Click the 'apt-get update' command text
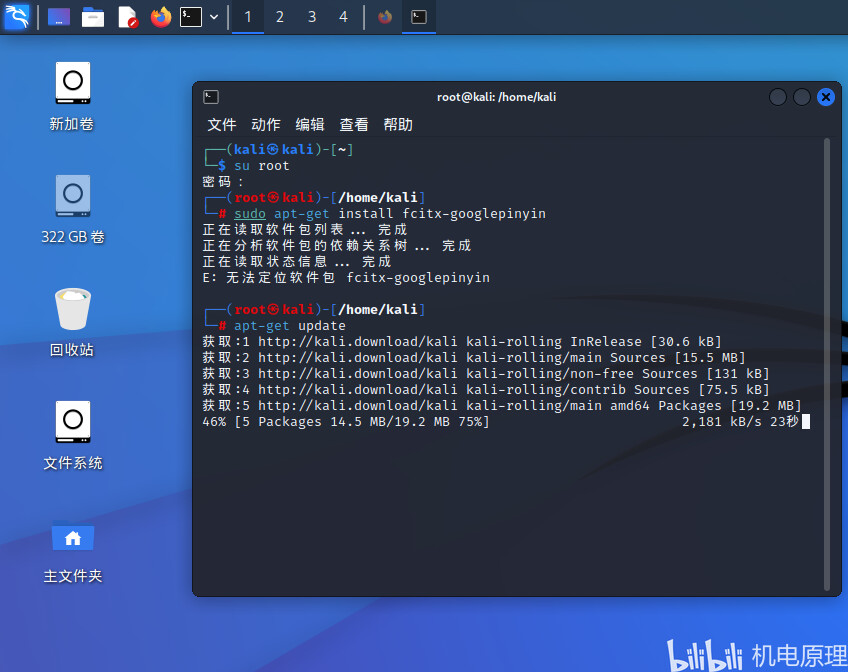Image resolution: width=848 pixels, height=672 pixels. pos(289,326)
